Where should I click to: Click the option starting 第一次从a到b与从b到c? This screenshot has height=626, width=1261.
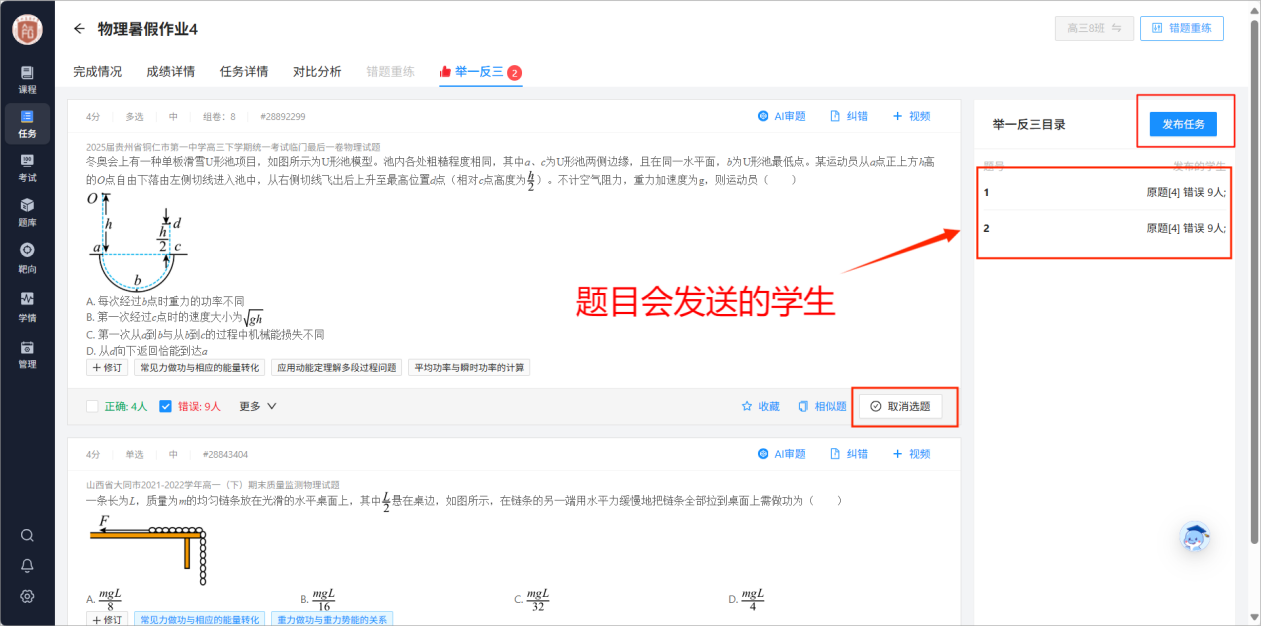[205, 334]
